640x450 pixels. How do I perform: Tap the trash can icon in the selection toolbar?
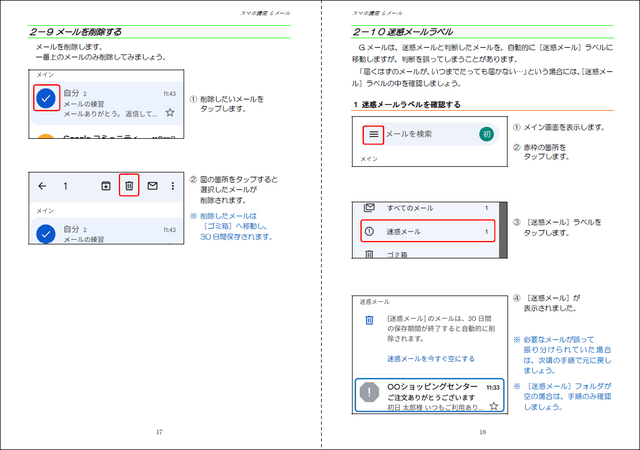pos(129,186)
